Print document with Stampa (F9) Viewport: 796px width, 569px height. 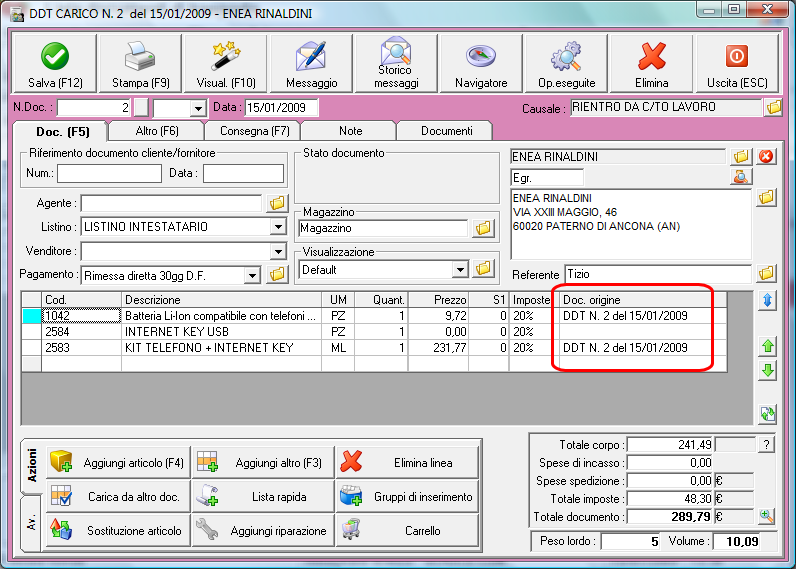(x=141, y=64)
